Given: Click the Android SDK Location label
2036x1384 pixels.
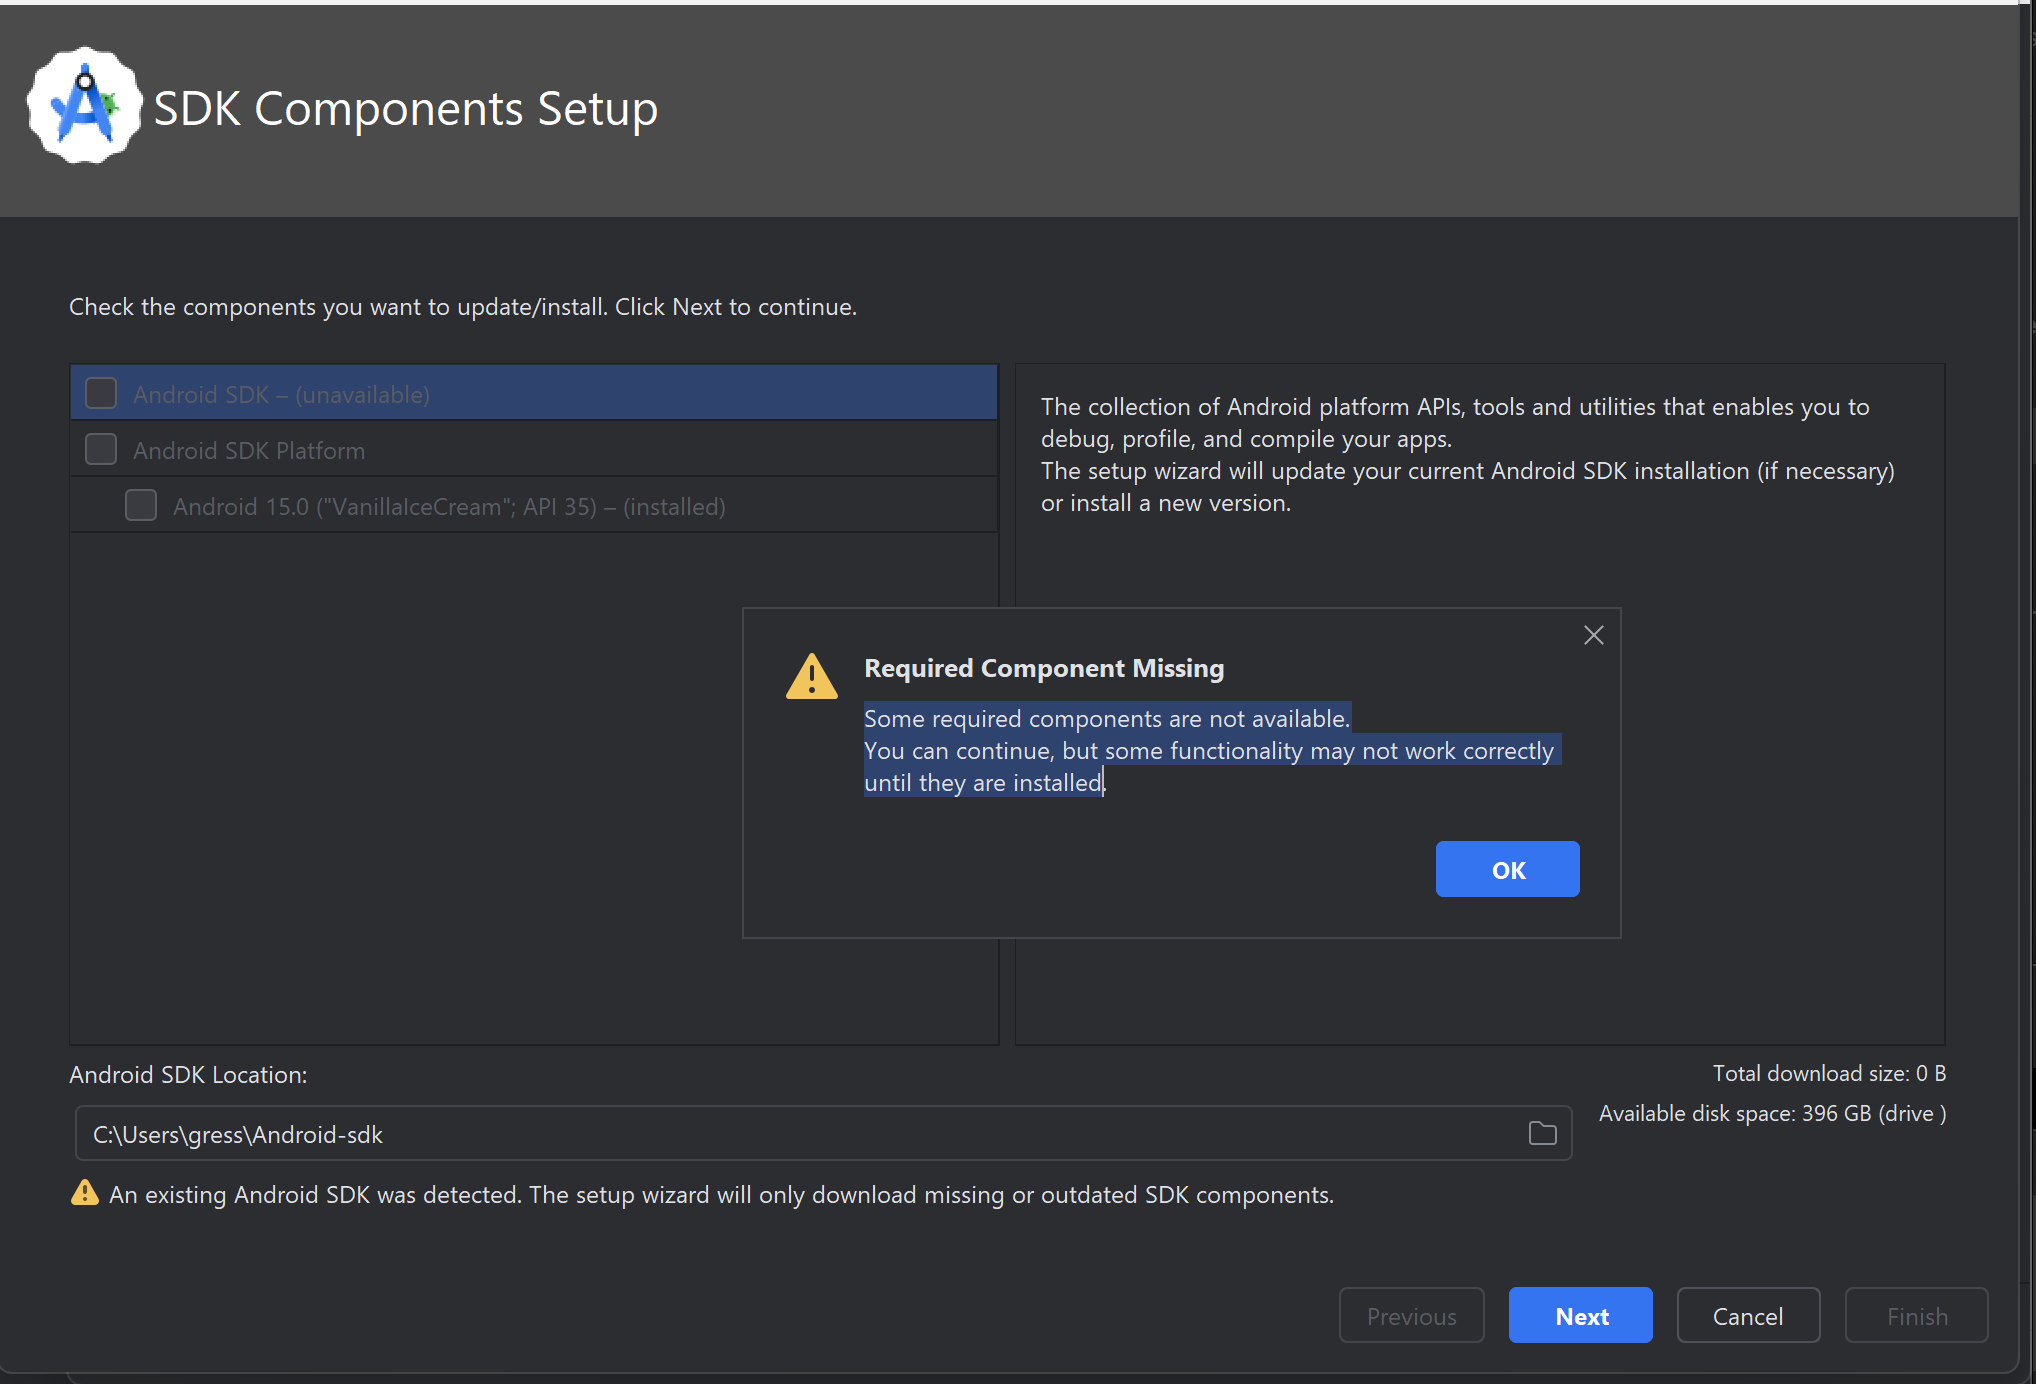Looking at the screenshot, I should pyautogui.click(x=188, y=1074).
